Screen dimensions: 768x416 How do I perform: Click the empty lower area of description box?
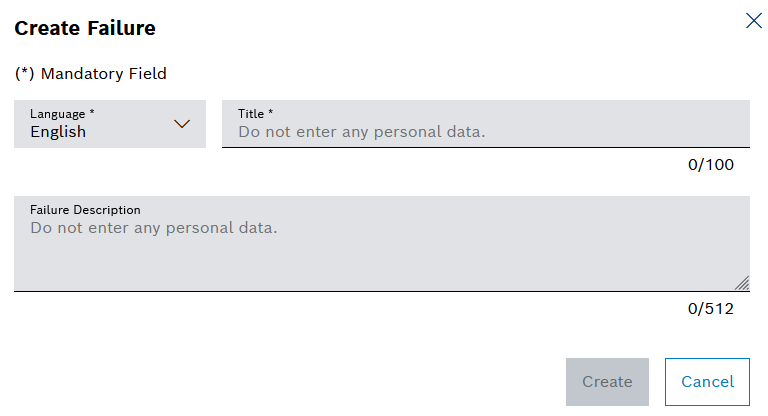[381, 268]
